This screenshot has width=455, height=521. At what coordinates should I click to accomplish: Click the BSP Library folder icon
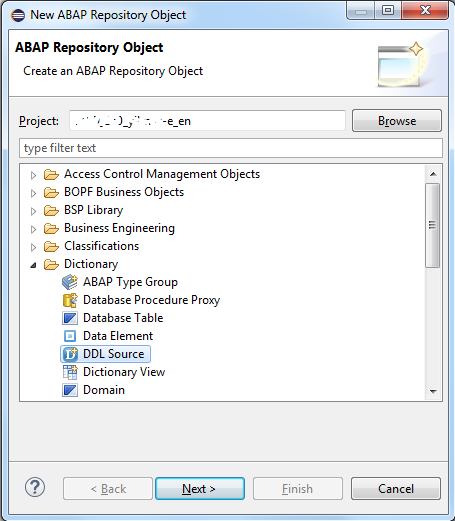(51, 210)
